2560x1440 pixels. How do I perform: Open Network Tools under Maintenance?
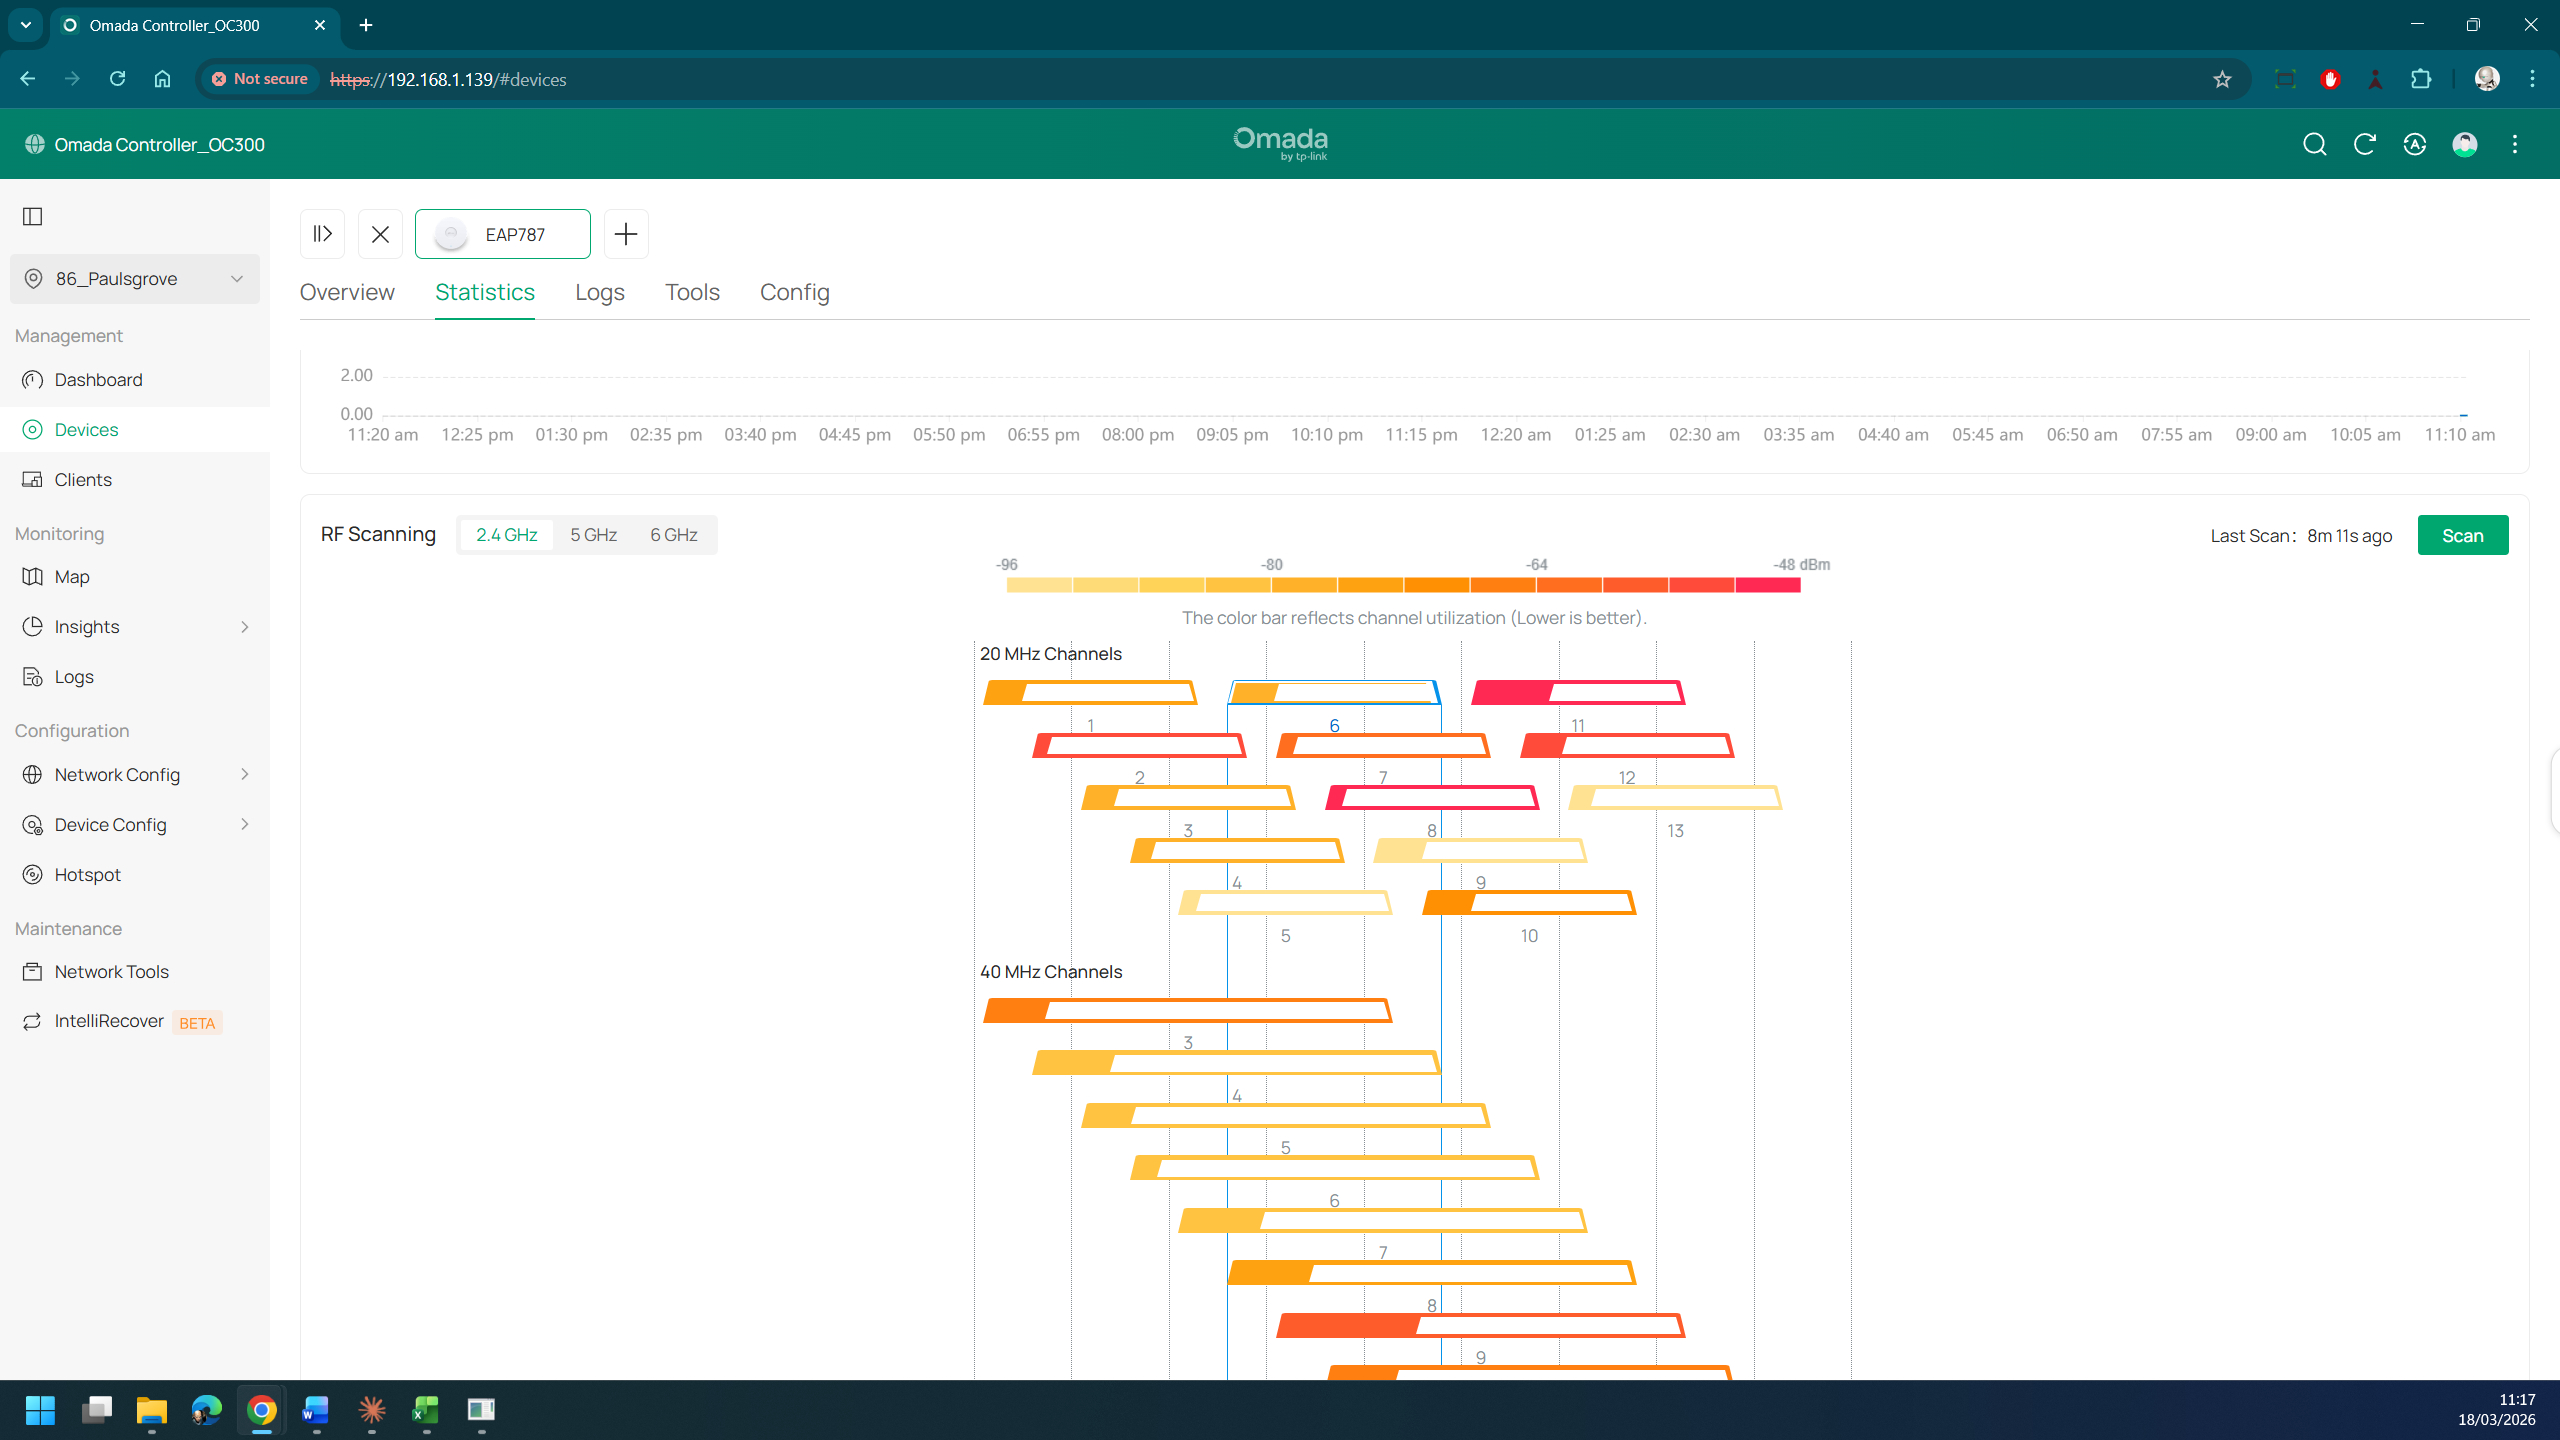pos(111,972)
